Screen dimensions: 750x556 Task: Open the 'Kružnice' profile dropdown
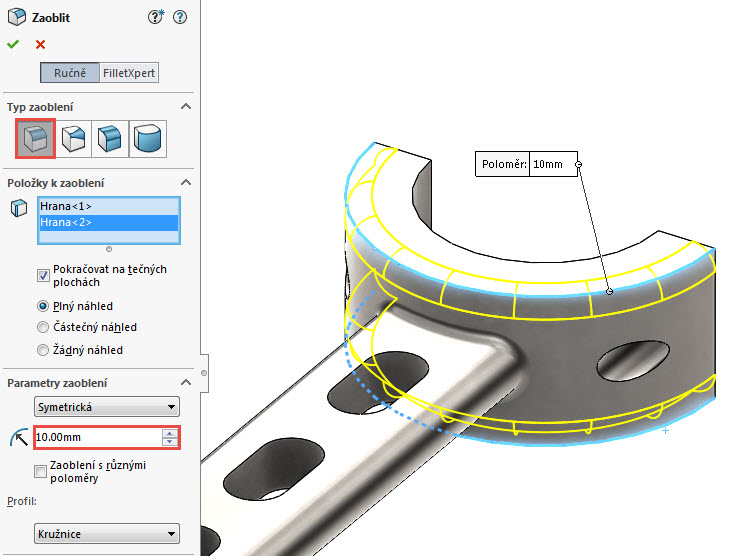click(106, 534)
